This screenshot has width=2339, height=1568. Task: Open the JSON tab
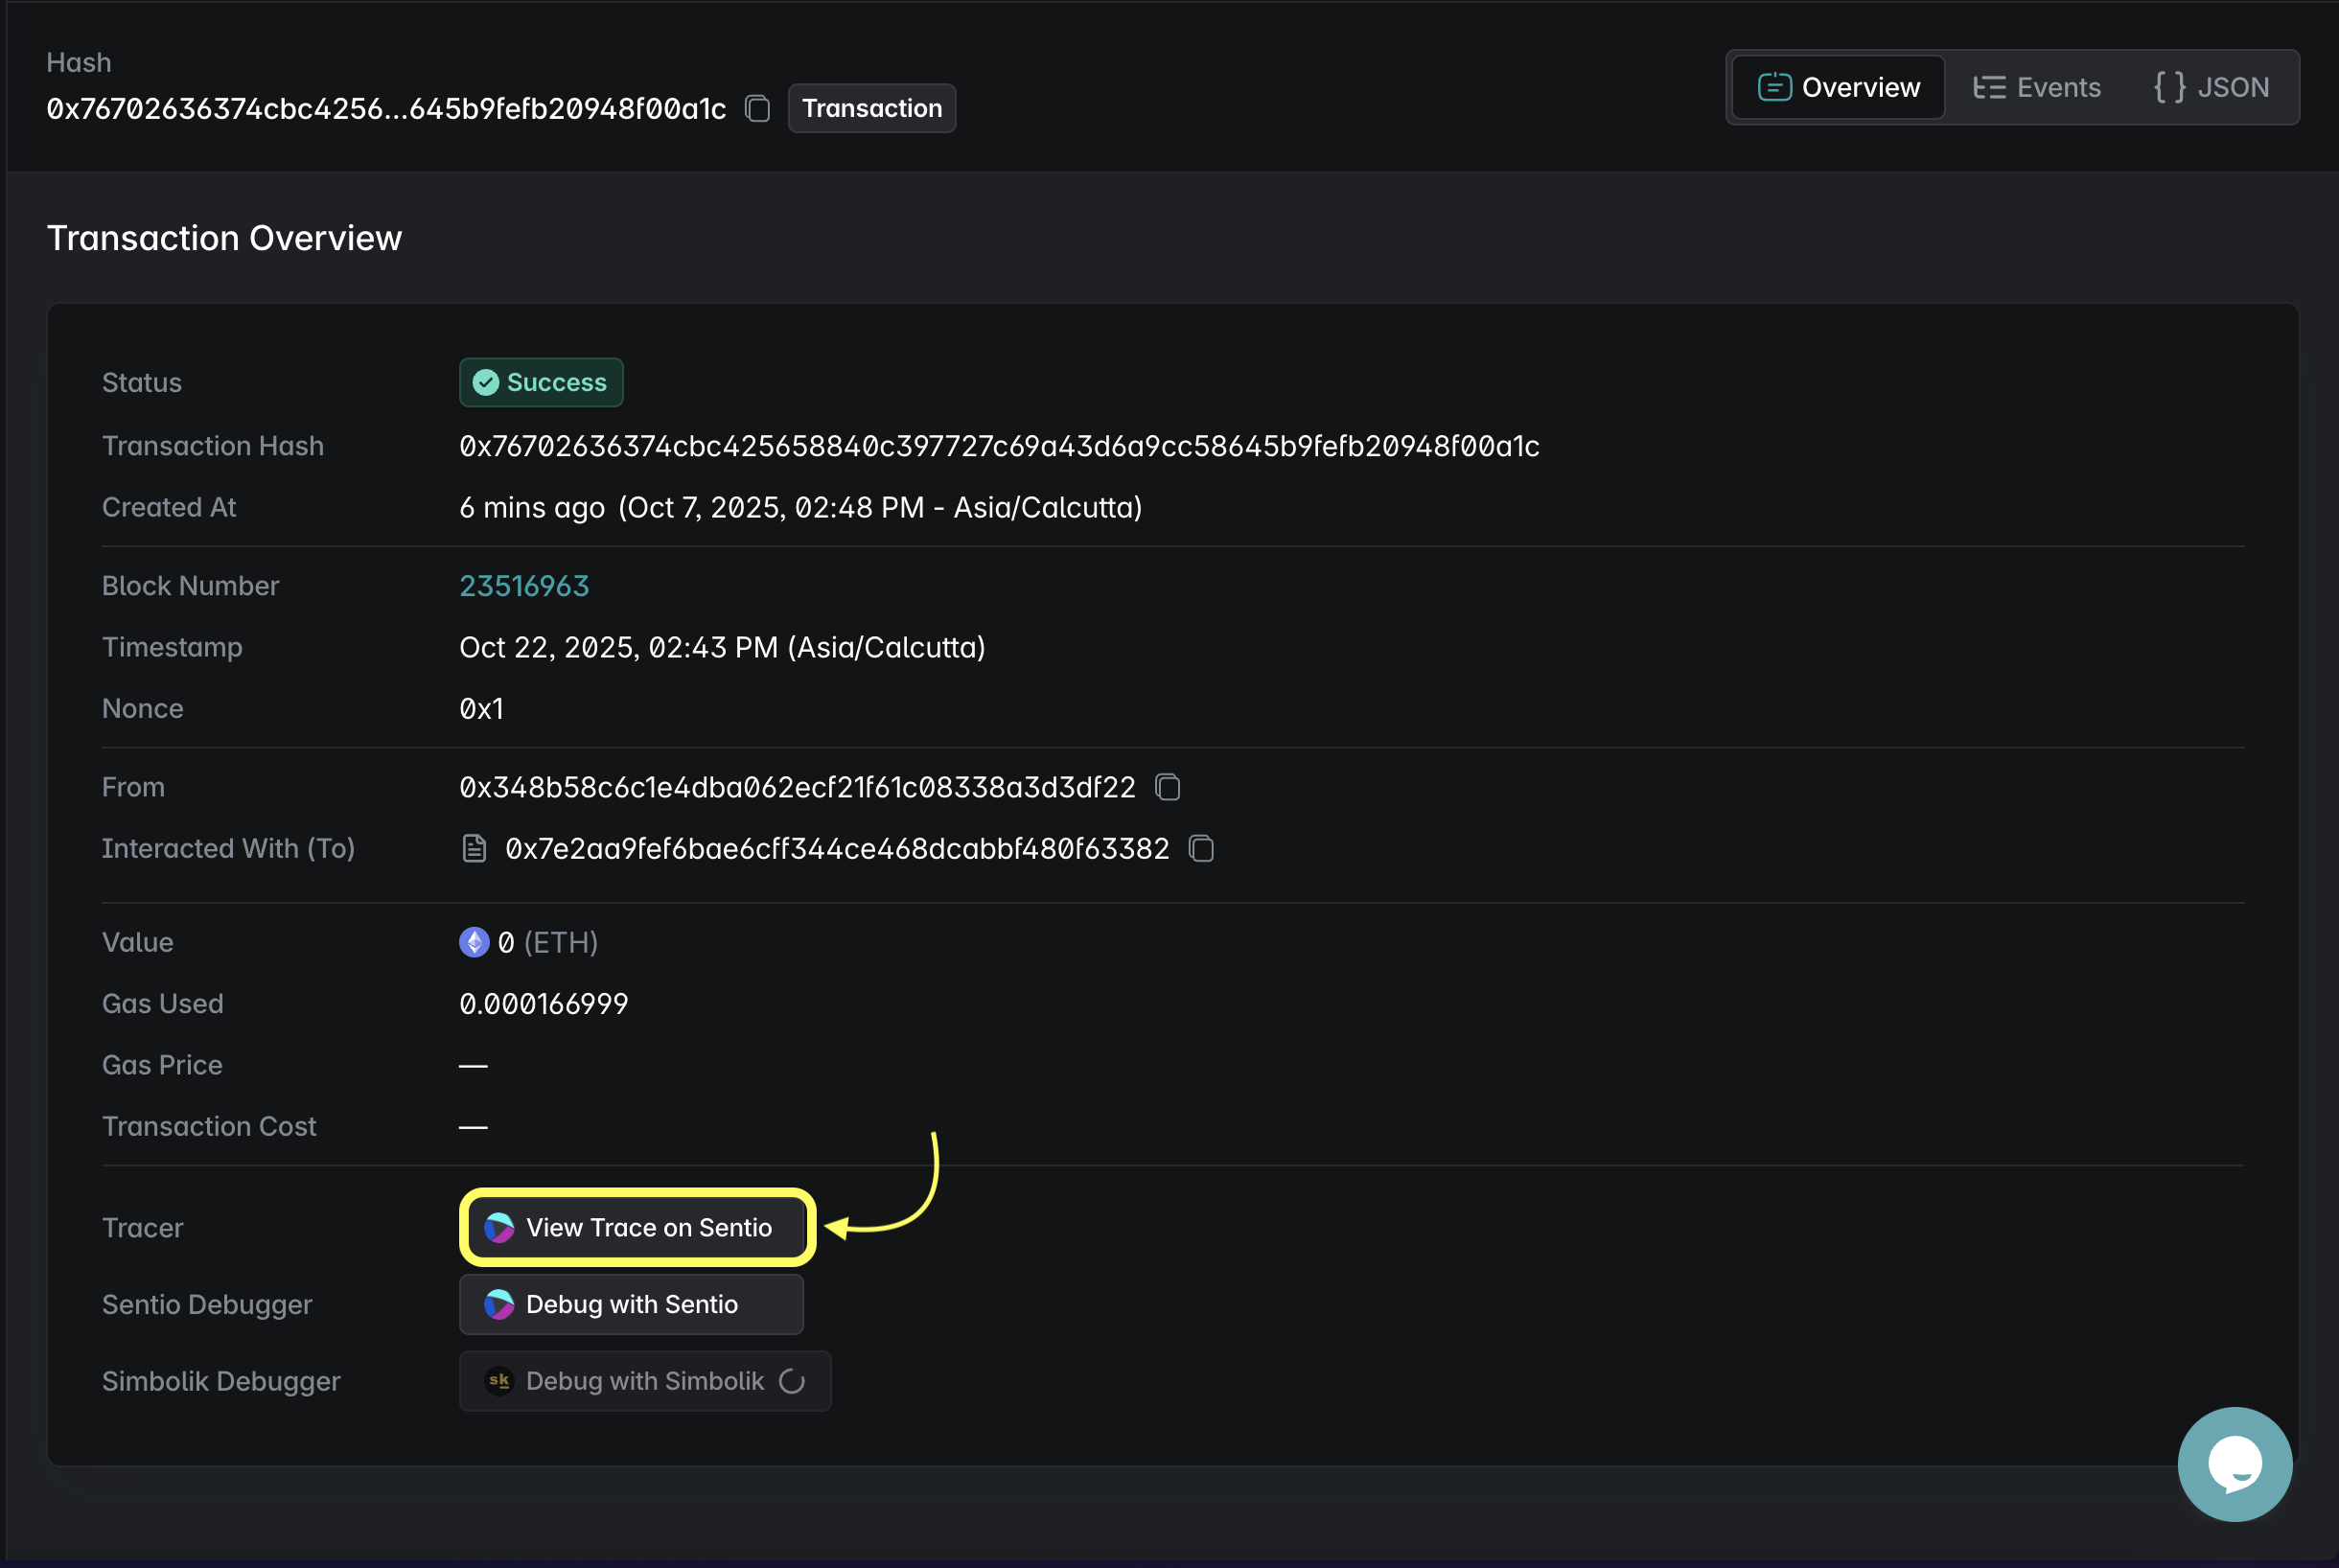(x=2211, y=87)
